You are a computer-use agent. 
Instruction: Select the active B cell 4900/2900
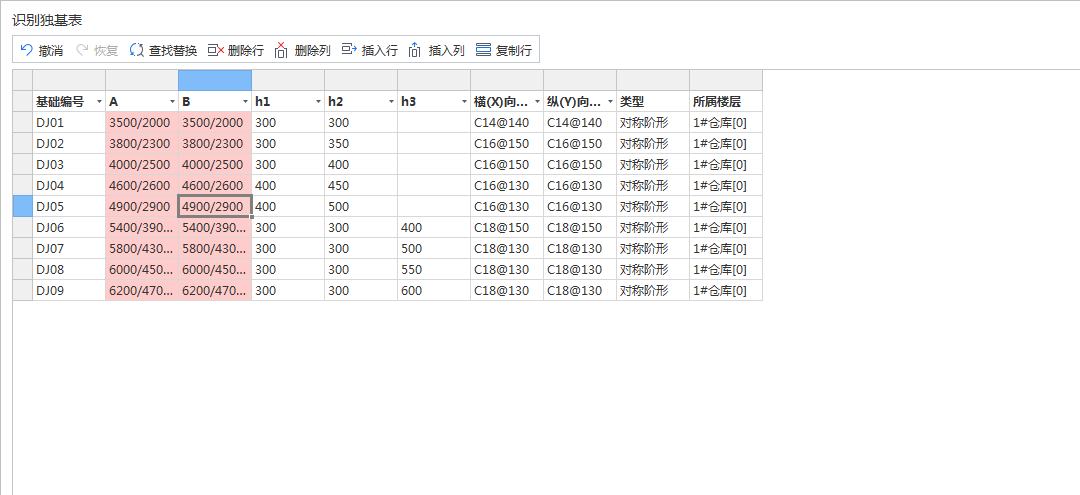click(215, 207)
